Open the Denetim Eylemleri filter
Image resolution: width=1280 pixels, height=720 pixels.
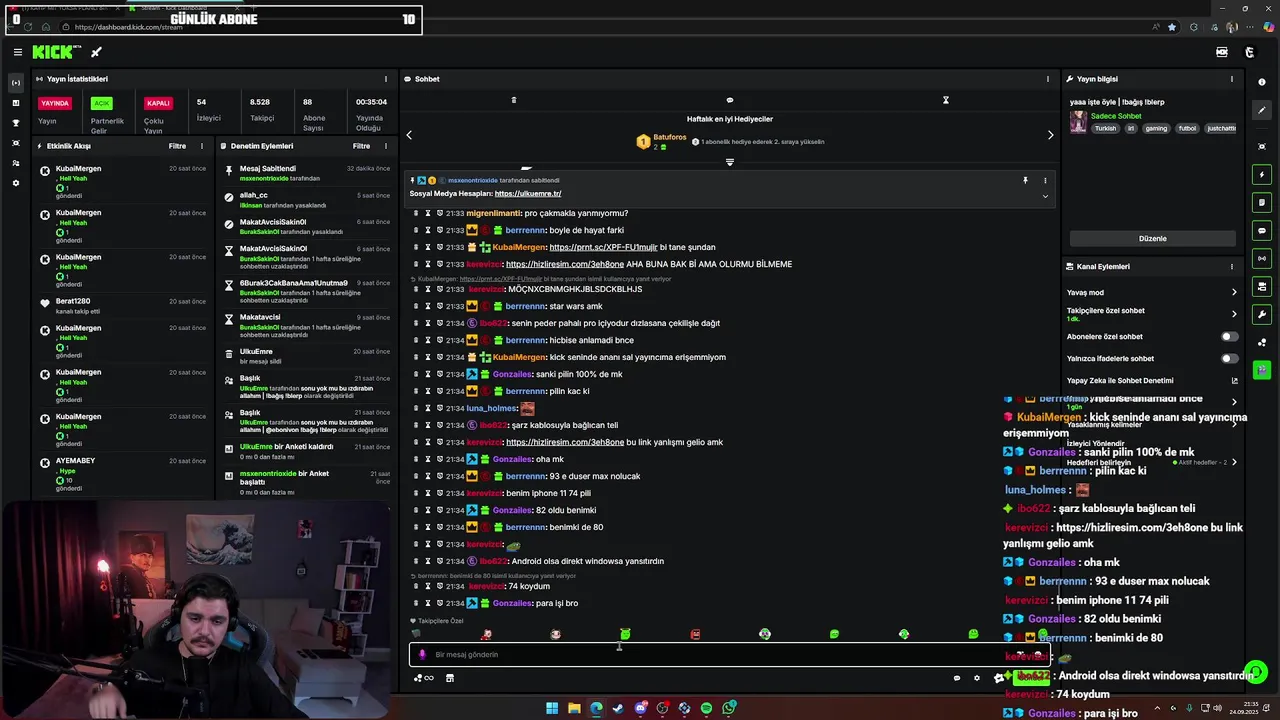click(x=361, y=146)
